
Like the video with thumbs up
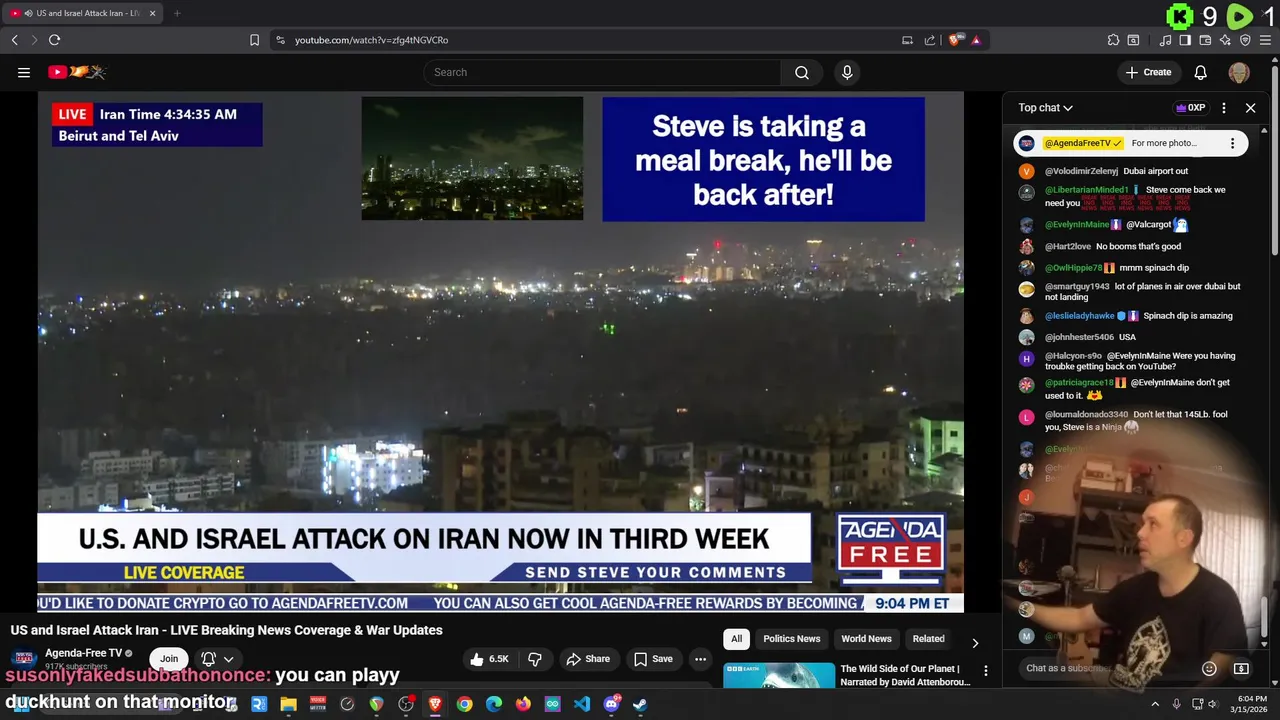coord(489,659)
